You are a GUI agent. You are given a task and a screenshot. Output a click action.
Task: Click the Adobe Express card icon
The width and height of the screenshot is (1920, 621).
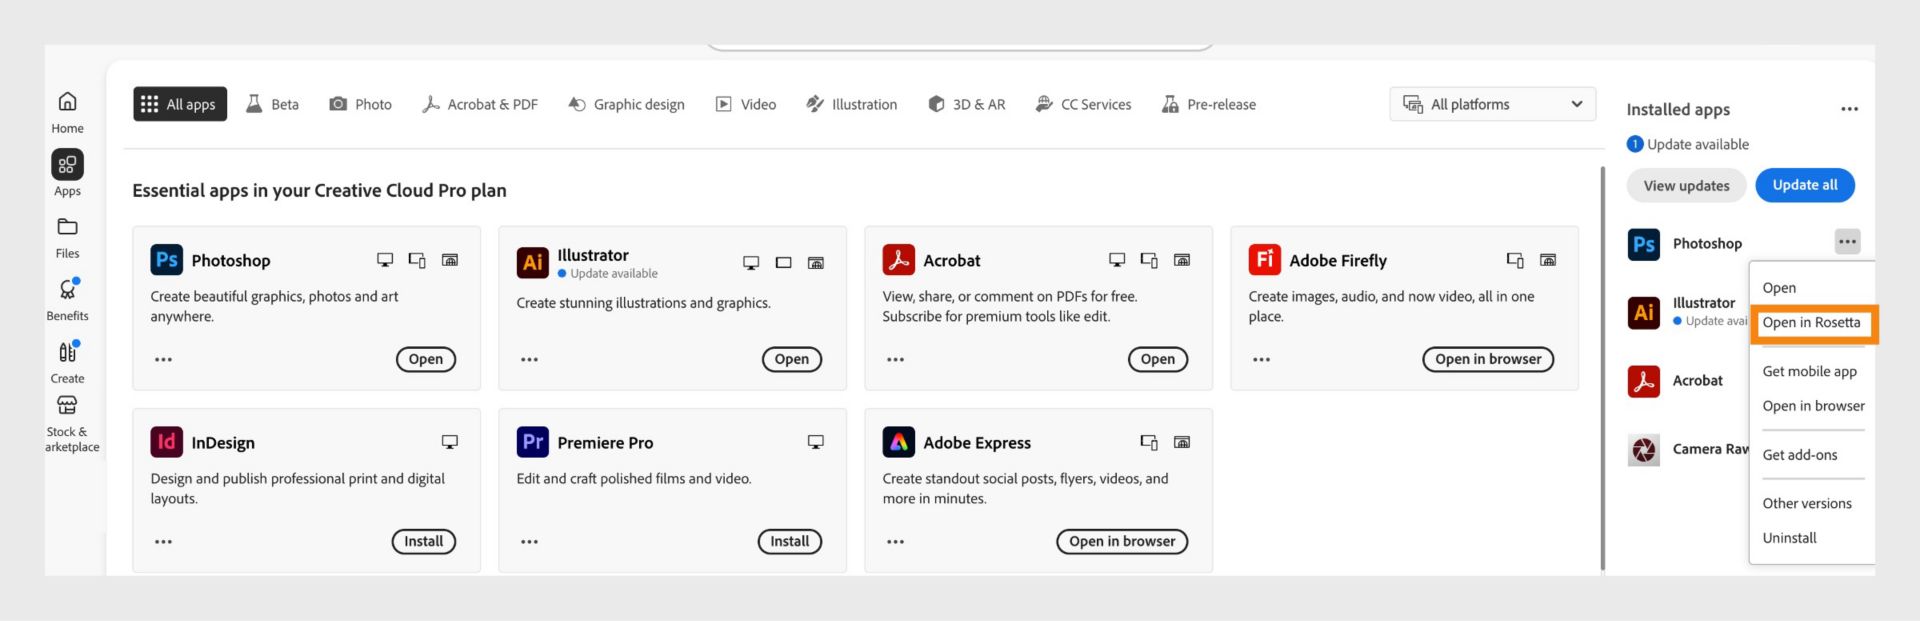tap(898, 442)
